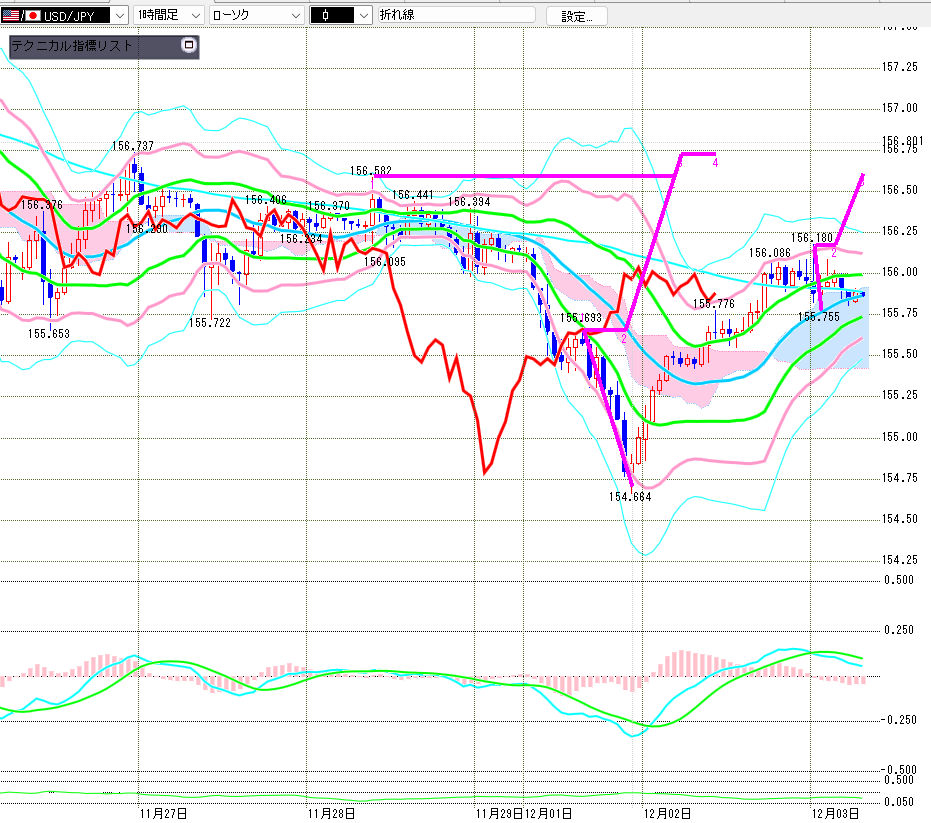
Task: Click the 155.00 price axis label
Action: [x=900, y=437]
